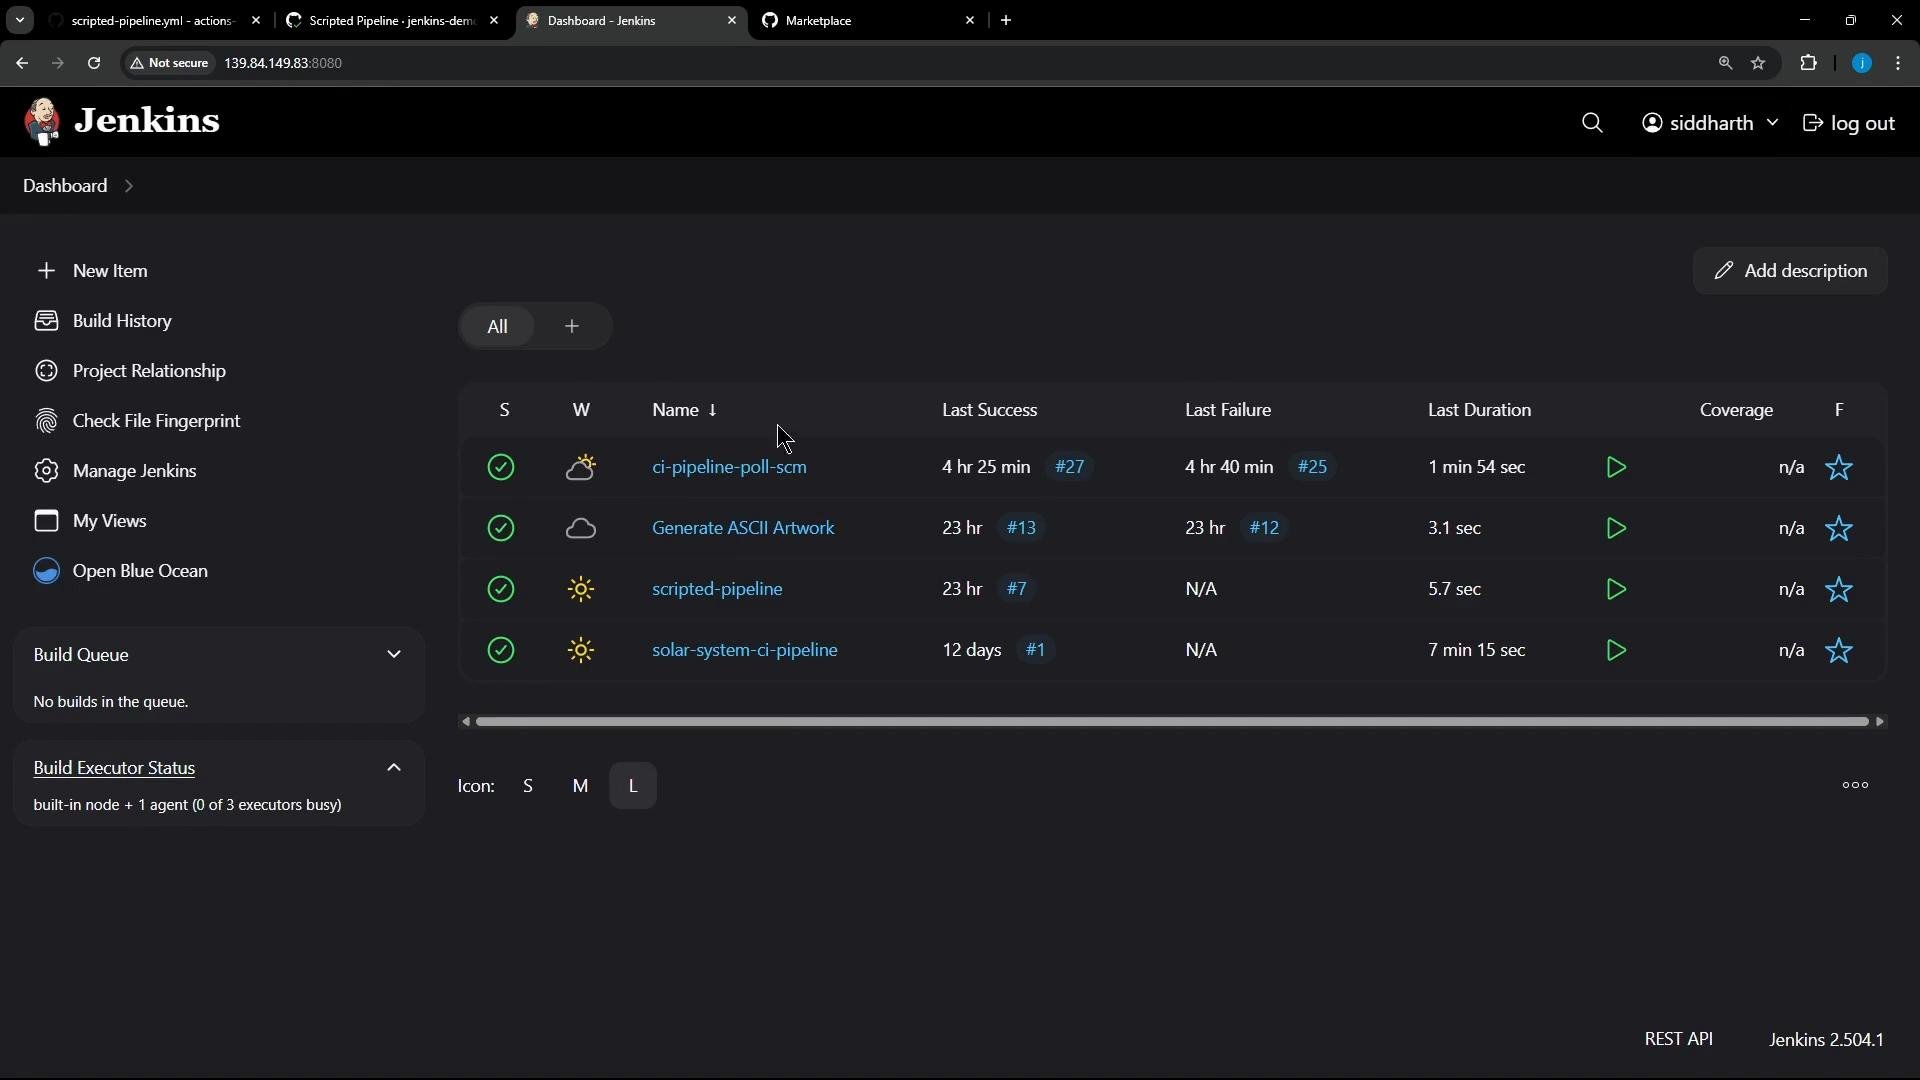Screen dimensions: 1920x1080
Task: Bookmark this page with star icon
Action: click(1758, 63)
